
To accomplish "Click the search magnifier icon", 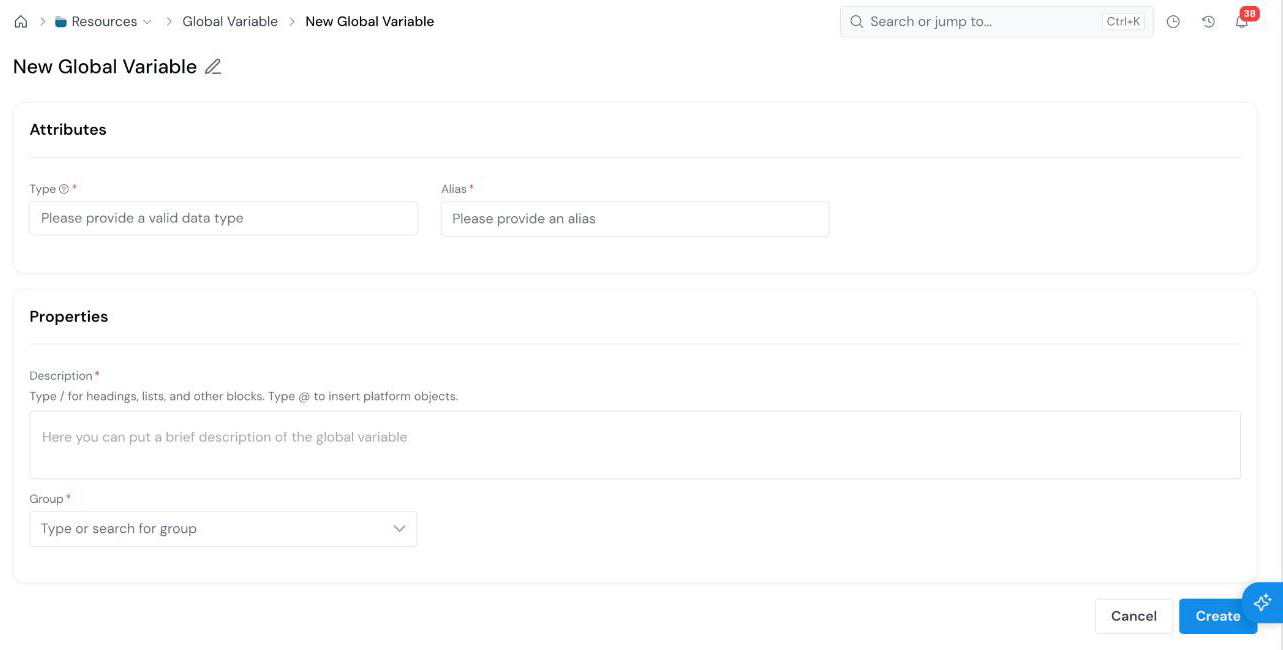I will [x=856, y=21].
